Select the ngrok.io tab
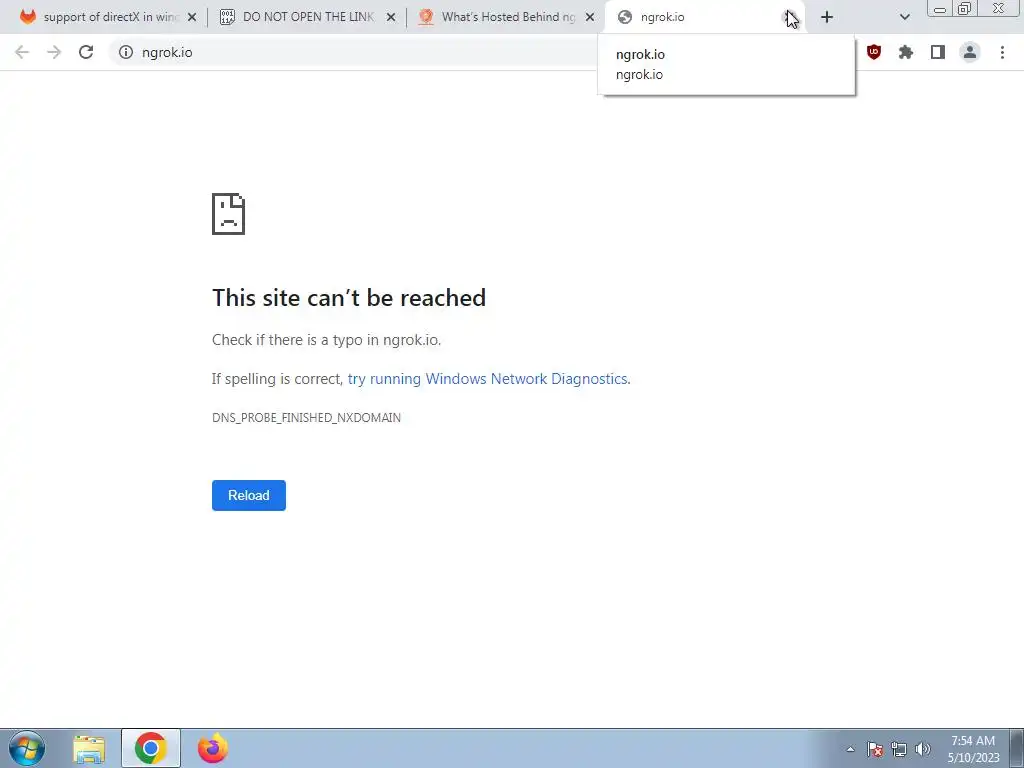The width and height of the screenshot is (1024, 768). coord(705,17)
